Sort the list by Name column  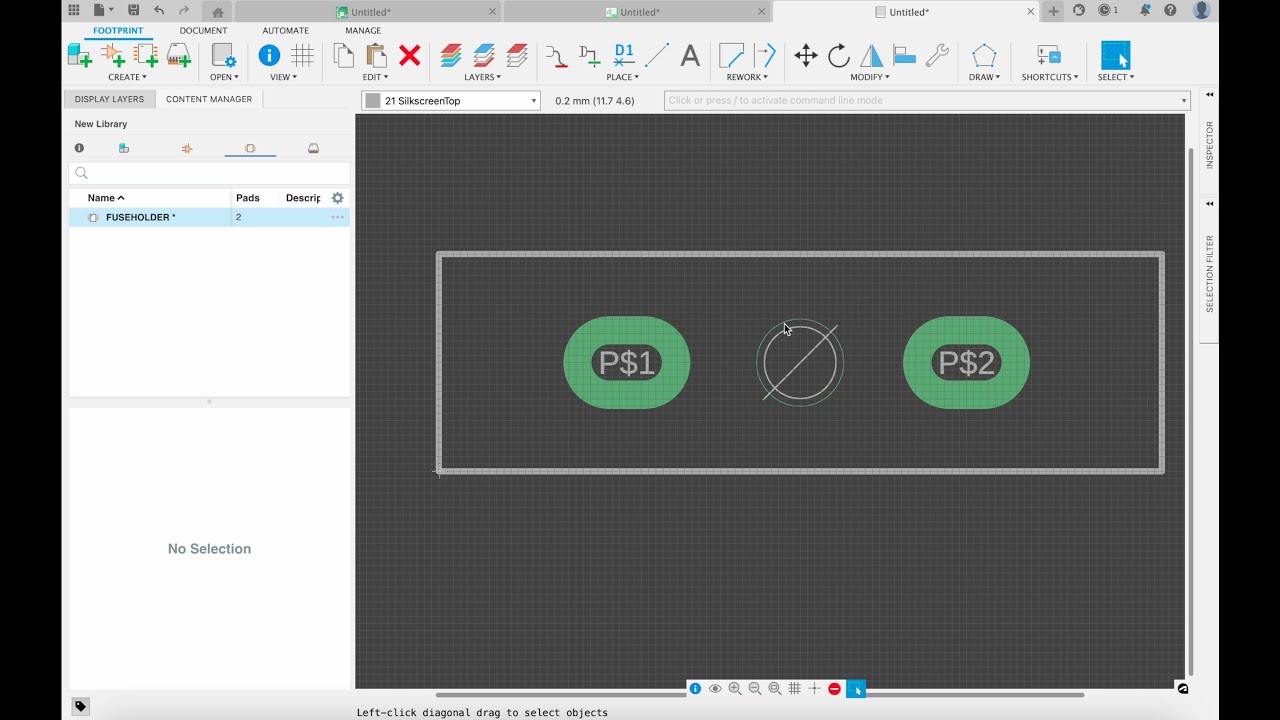(x=105, y=198)
